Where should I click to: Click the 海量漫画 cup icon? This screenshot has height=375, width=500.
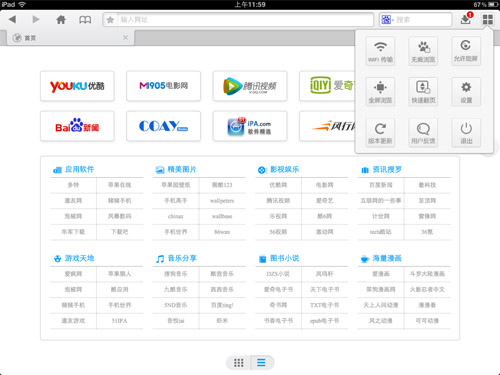tap(365, 259)
